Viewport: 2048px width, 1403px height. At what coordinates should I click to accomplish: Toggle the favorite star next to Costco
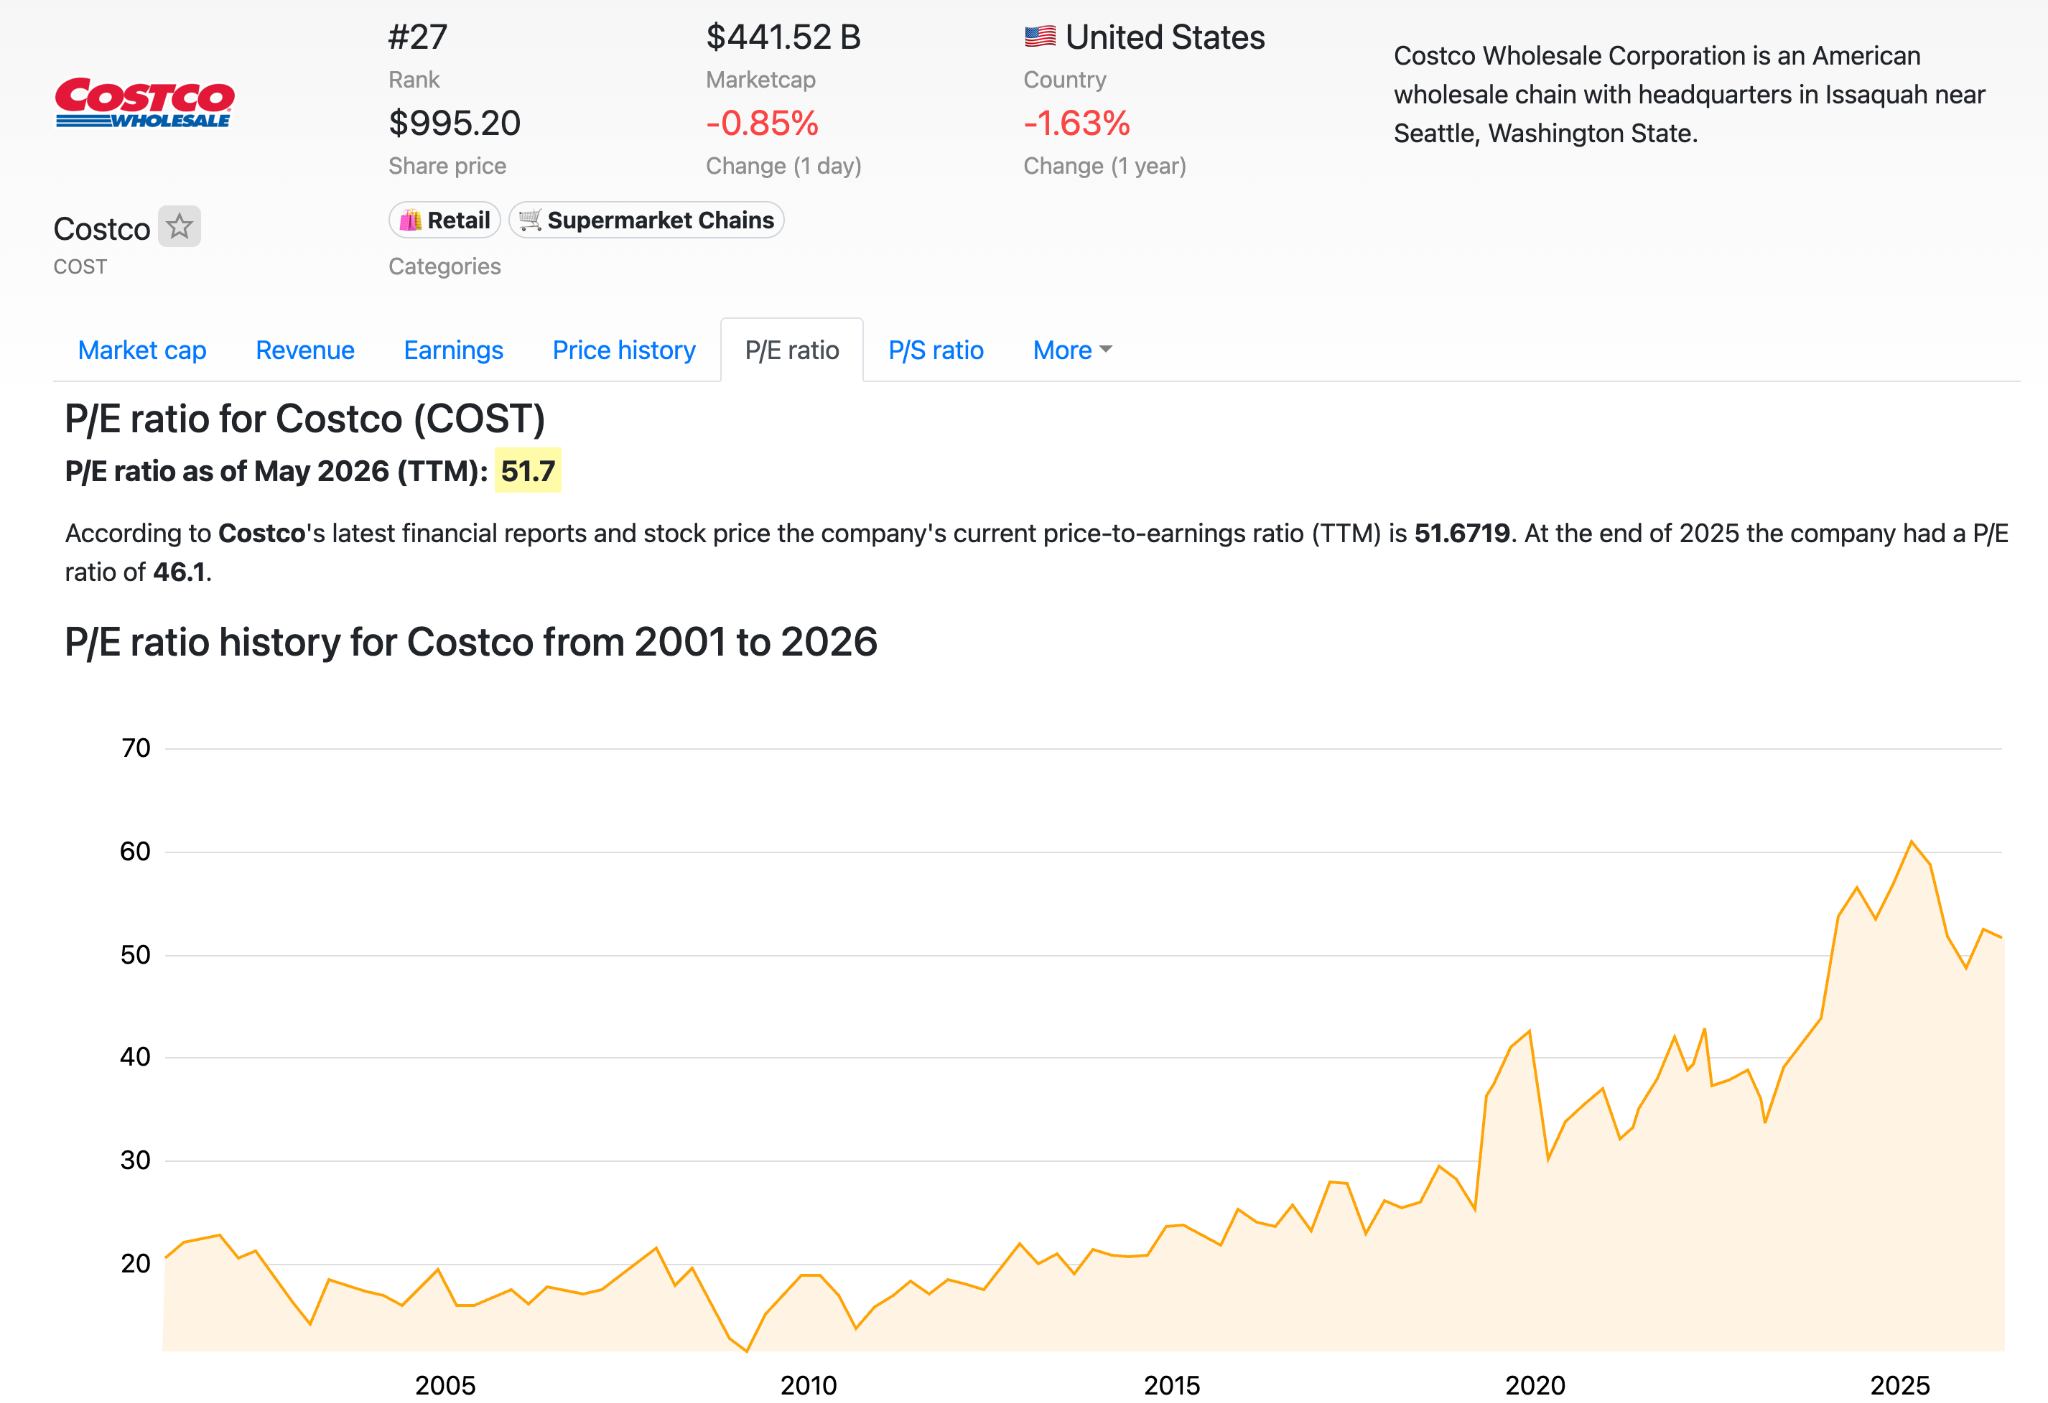(180, 226)
